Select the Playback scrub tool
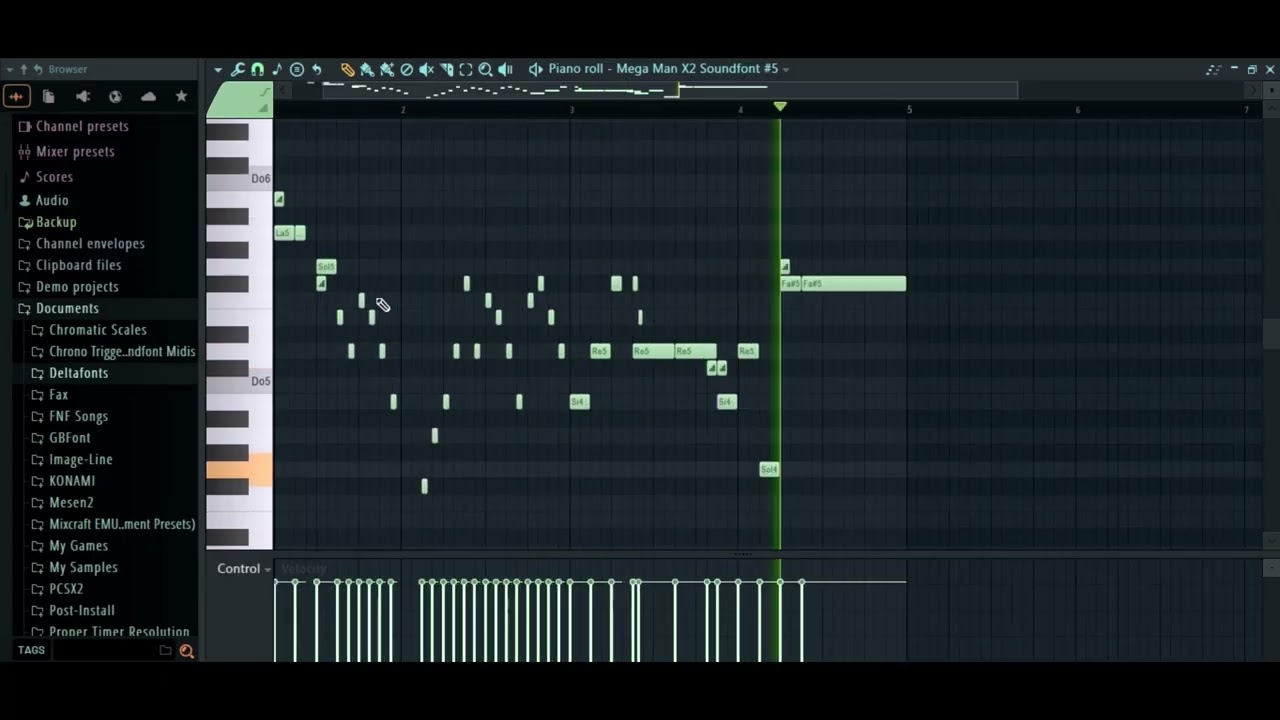 (505, 69)
